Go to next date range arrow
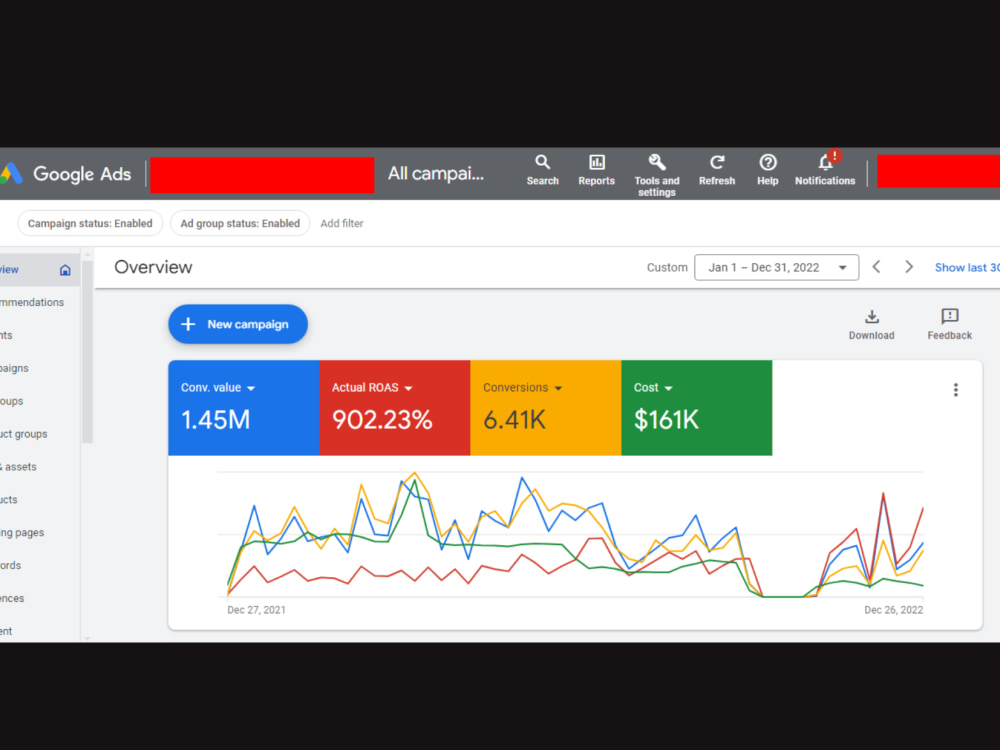 909,267
